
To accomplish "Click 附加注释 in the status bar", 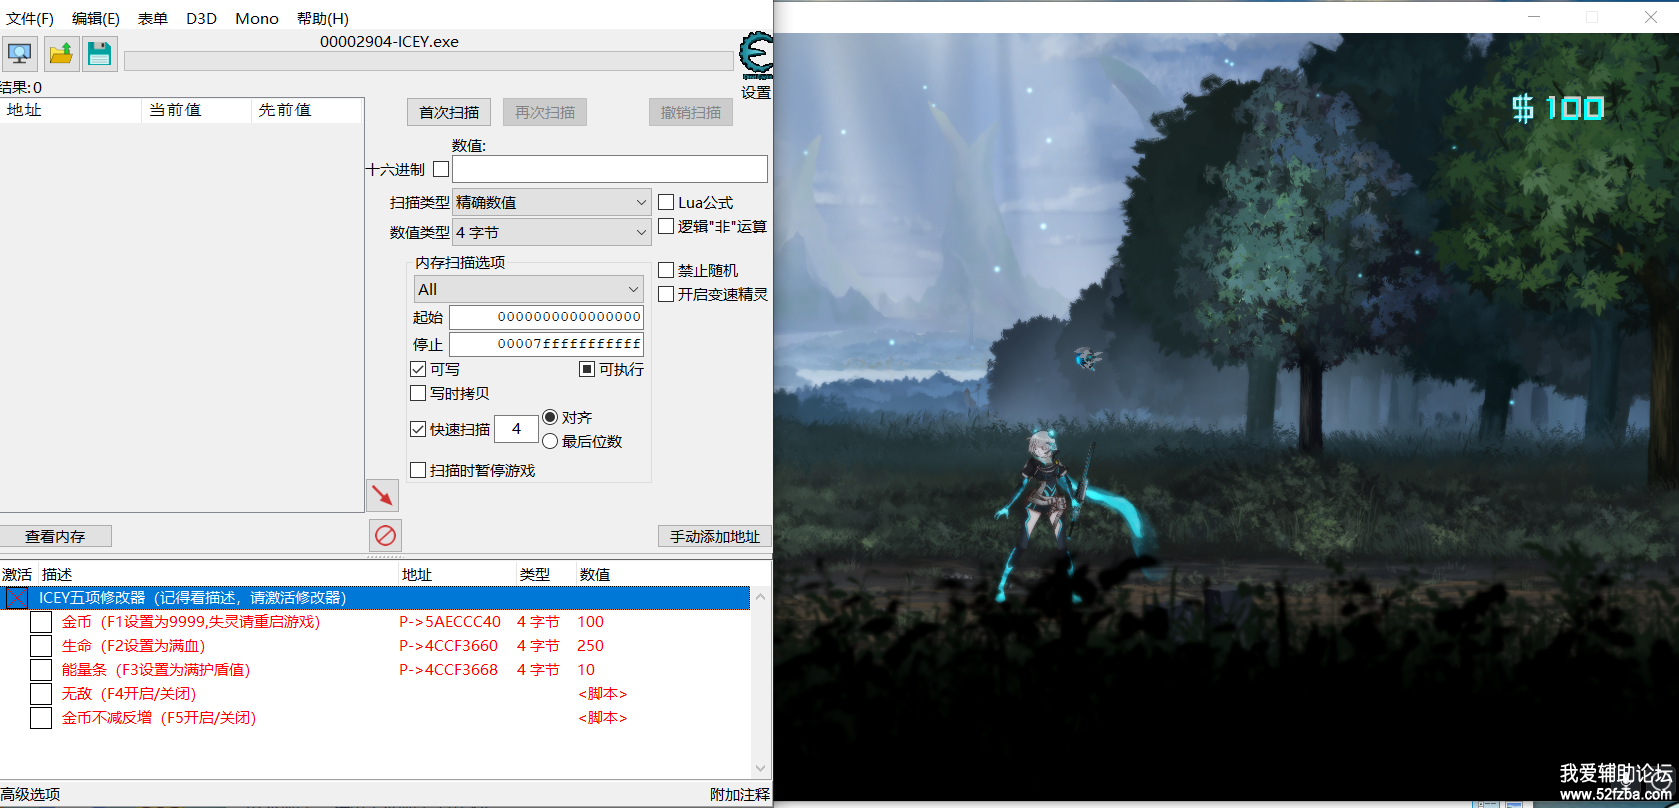I will pos(740,794).
